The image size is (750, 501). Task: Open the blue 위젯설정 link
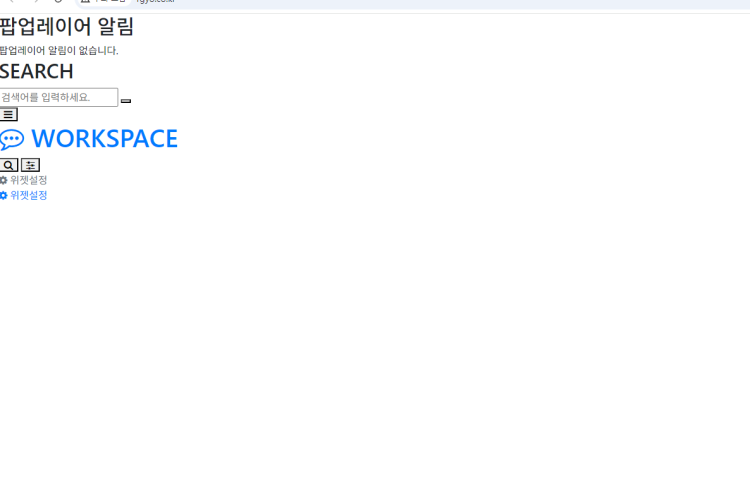(23, 195)
